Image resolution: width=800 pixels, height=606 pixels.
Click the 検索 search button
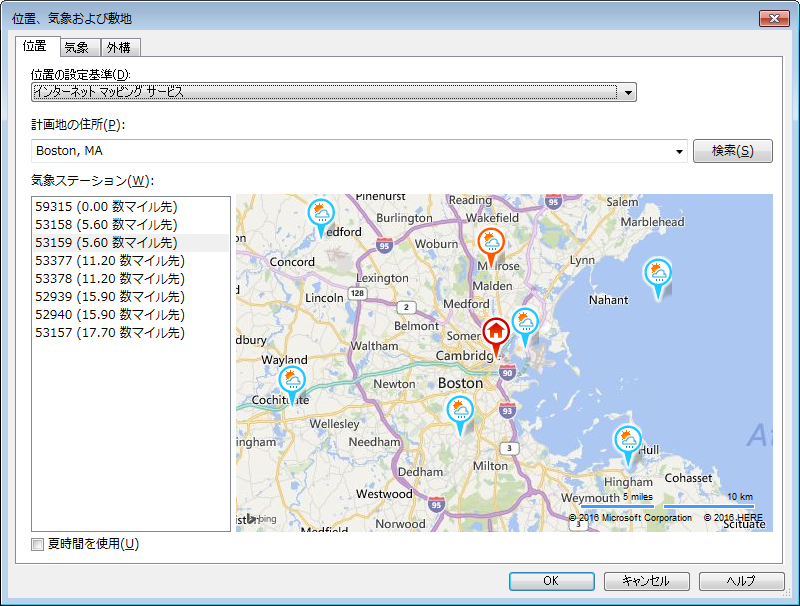click(733, 151)
